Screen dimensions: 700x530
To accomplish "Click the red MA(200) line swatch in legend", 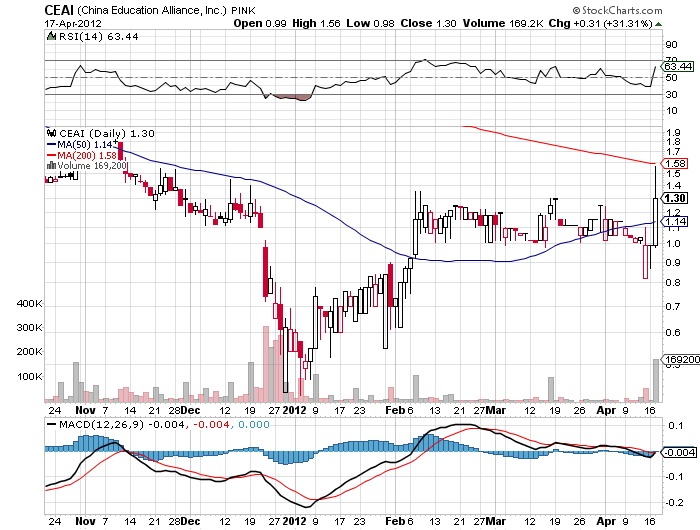I will [x=51, y=155].
